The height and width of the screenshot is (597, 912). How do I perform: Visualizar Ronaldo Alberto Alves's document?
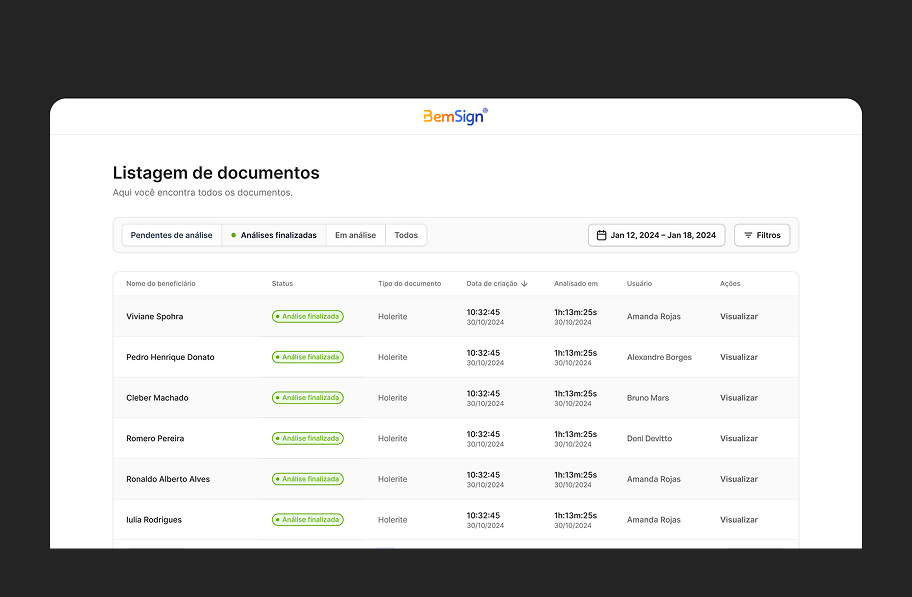pyautogui.click(x=739, y=479)
